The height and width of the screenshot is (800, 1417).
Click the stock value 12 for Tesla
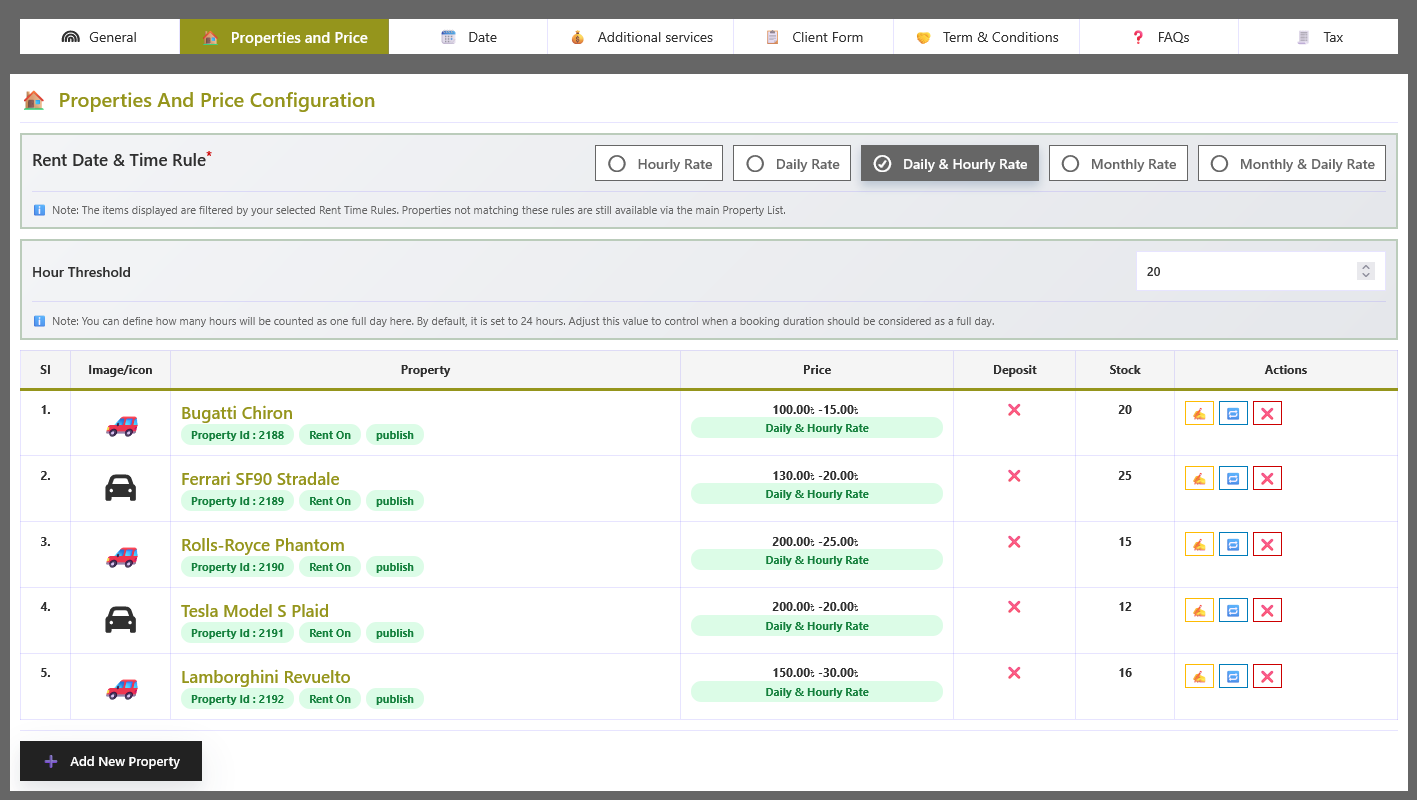1125,608
